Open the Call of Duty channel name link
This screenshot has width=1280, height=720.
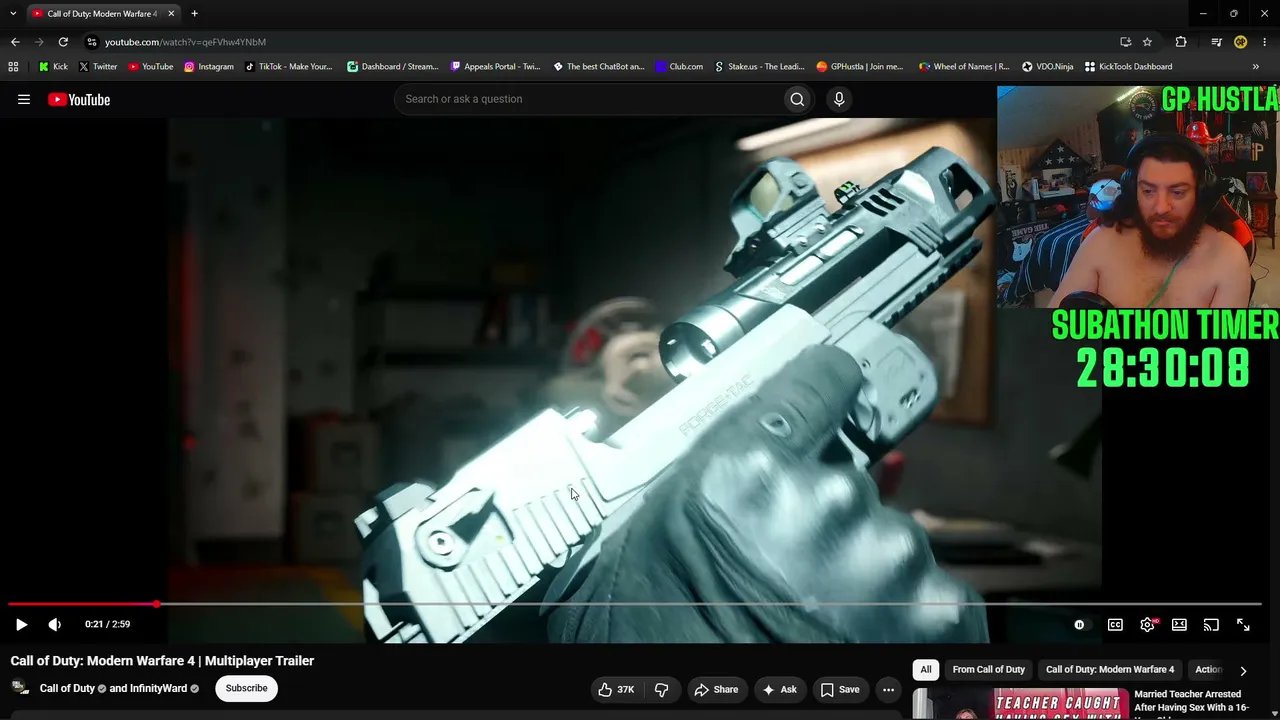67,689
